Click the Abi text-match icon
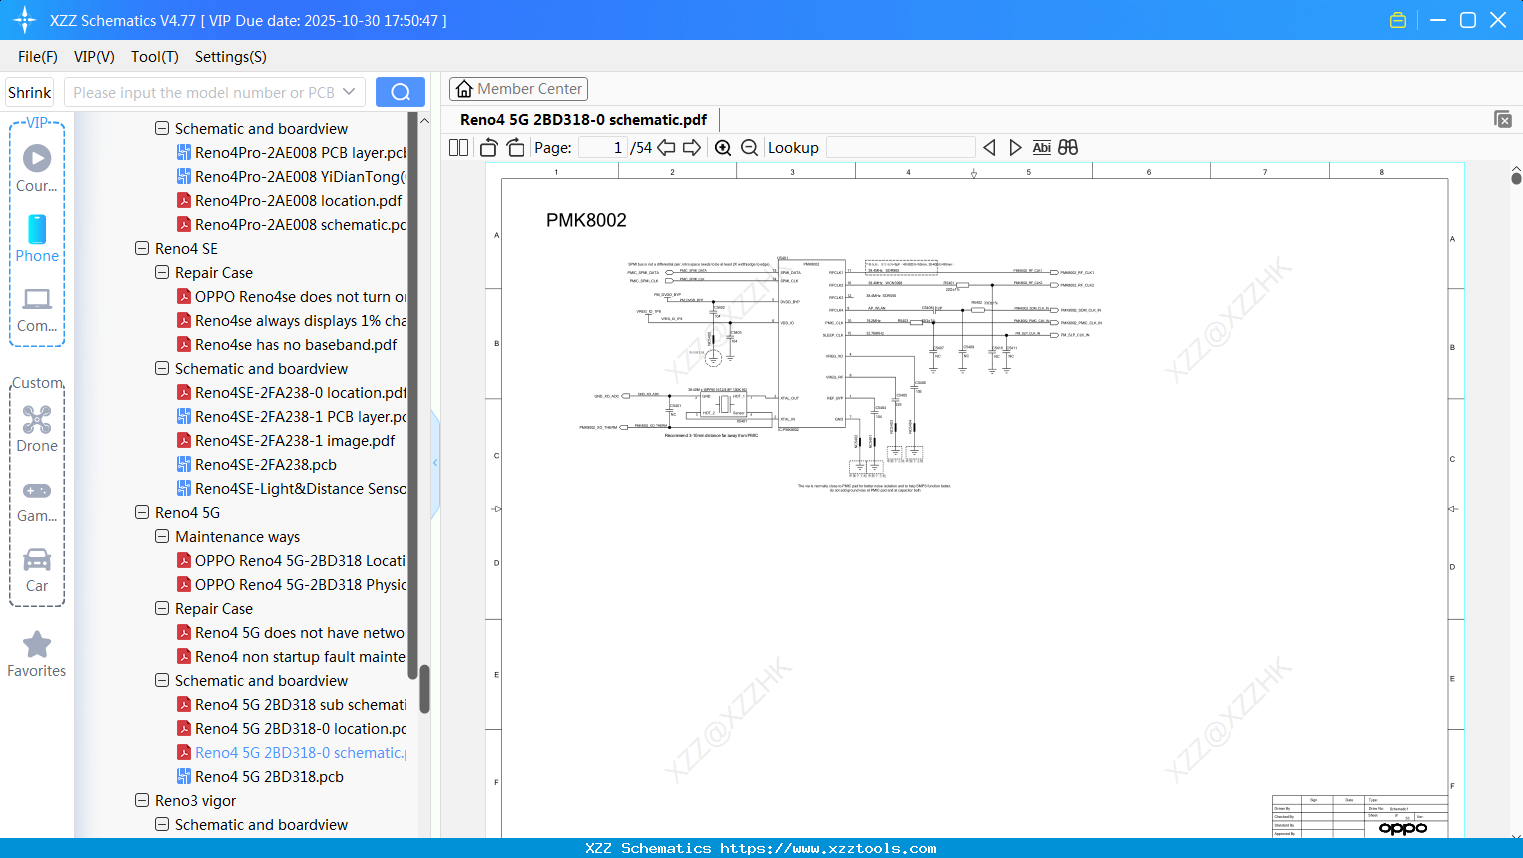 [x=1041, y=148]
